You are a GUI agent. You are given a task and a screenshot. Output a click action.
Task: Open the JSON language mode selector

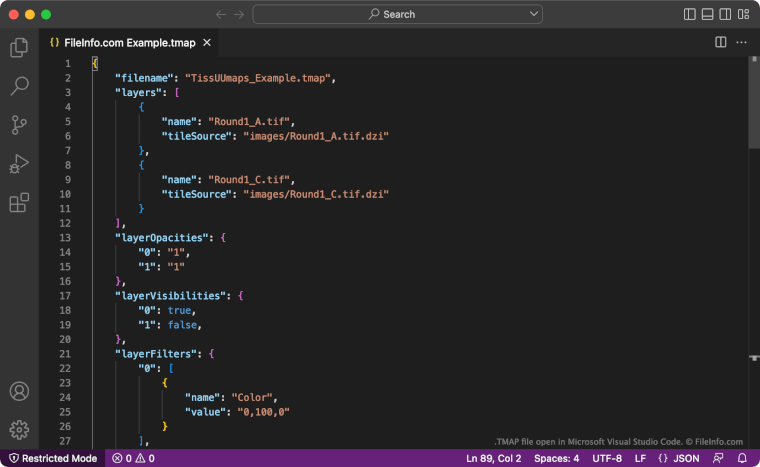click(679, 458)
